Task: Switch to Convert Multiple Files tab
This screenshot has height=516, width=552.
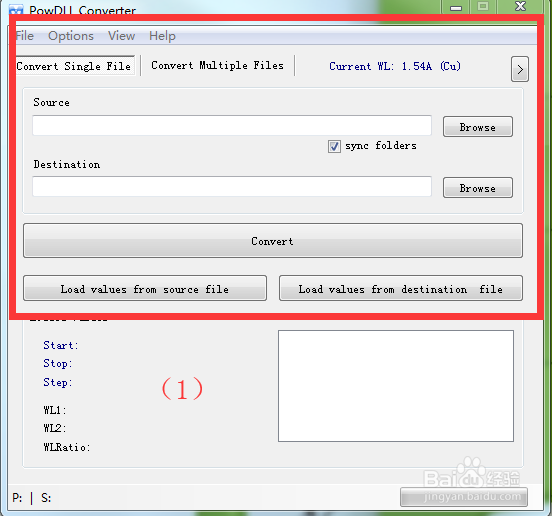Action: (x=217, y=65)
